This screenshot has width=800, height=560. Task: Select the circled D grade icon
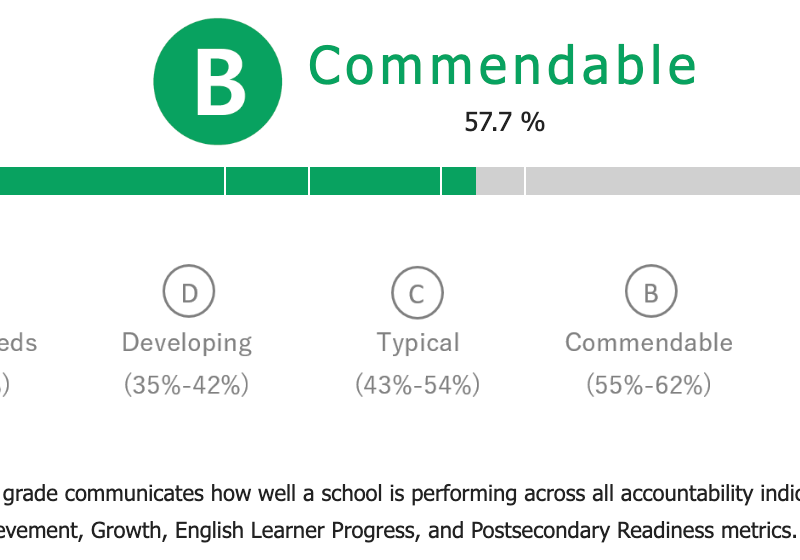click(x=189, y=291)
